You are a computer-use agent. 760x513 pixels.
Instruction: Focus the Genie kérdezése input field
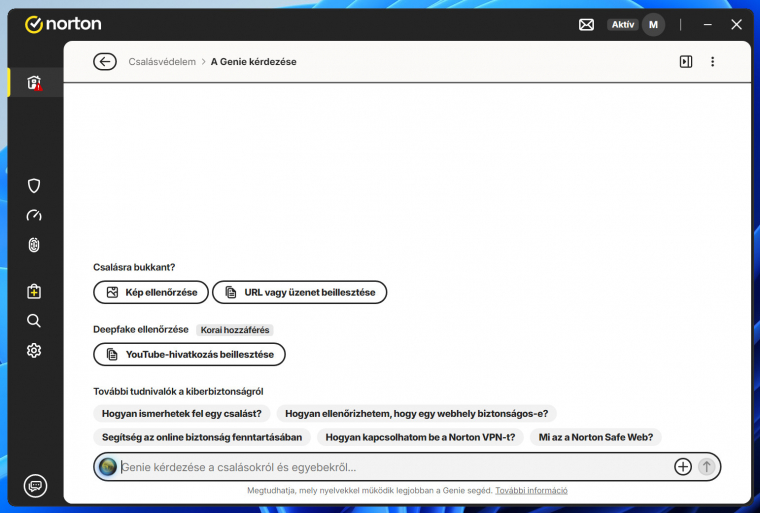(x=390, y=467)
